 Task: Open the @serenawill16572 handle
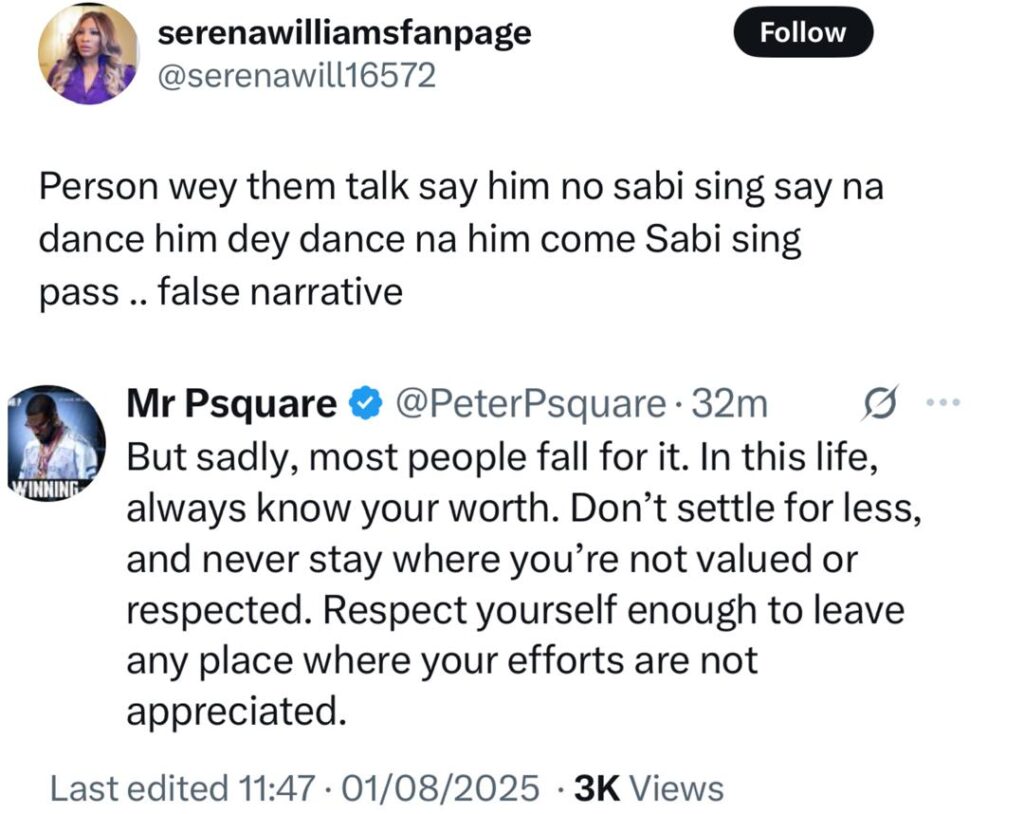tap(298, 75)
